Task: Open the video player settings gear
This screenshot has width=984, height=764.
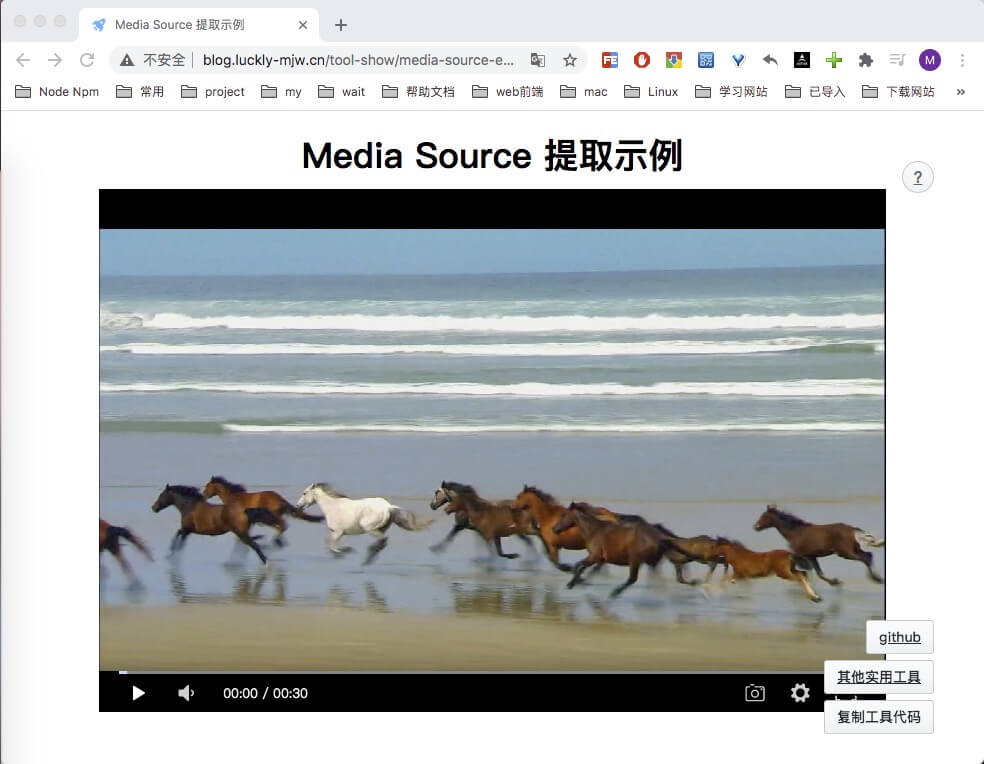Action: point(800,692)
